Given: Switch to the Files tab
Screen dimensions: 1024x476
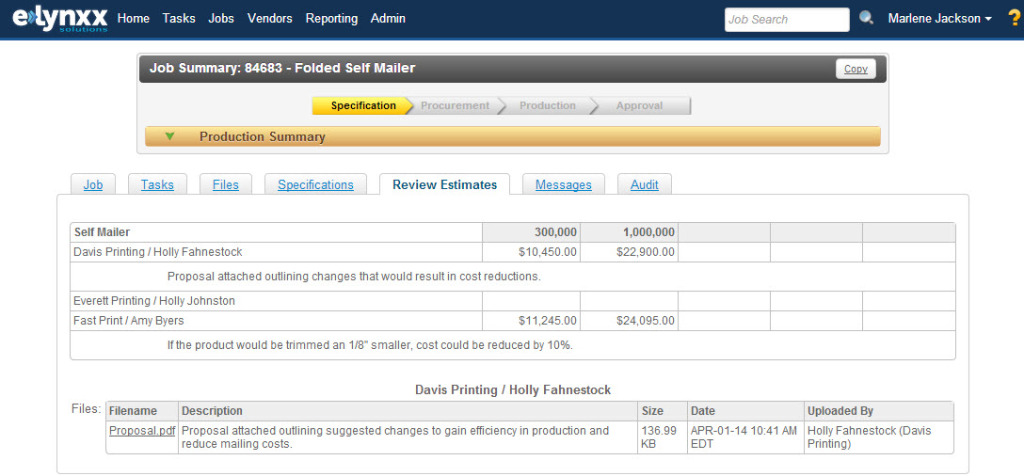Looking at the screenshot, I should pos(225,185).
